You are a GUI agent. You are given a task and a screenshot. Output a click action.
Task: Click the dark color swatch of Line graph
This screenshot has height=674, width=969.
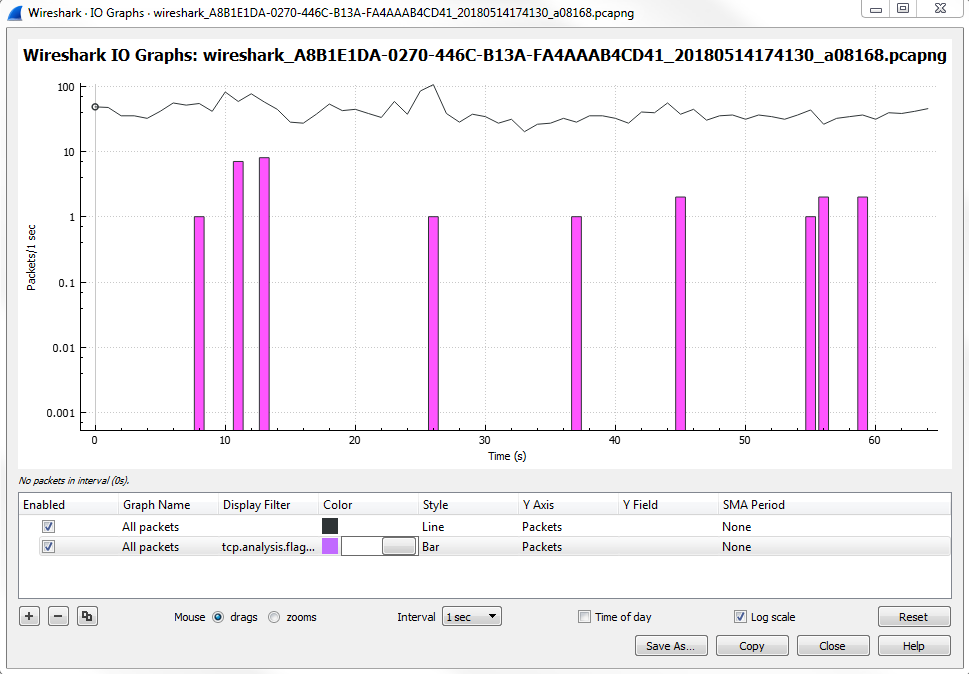(330, 526)
